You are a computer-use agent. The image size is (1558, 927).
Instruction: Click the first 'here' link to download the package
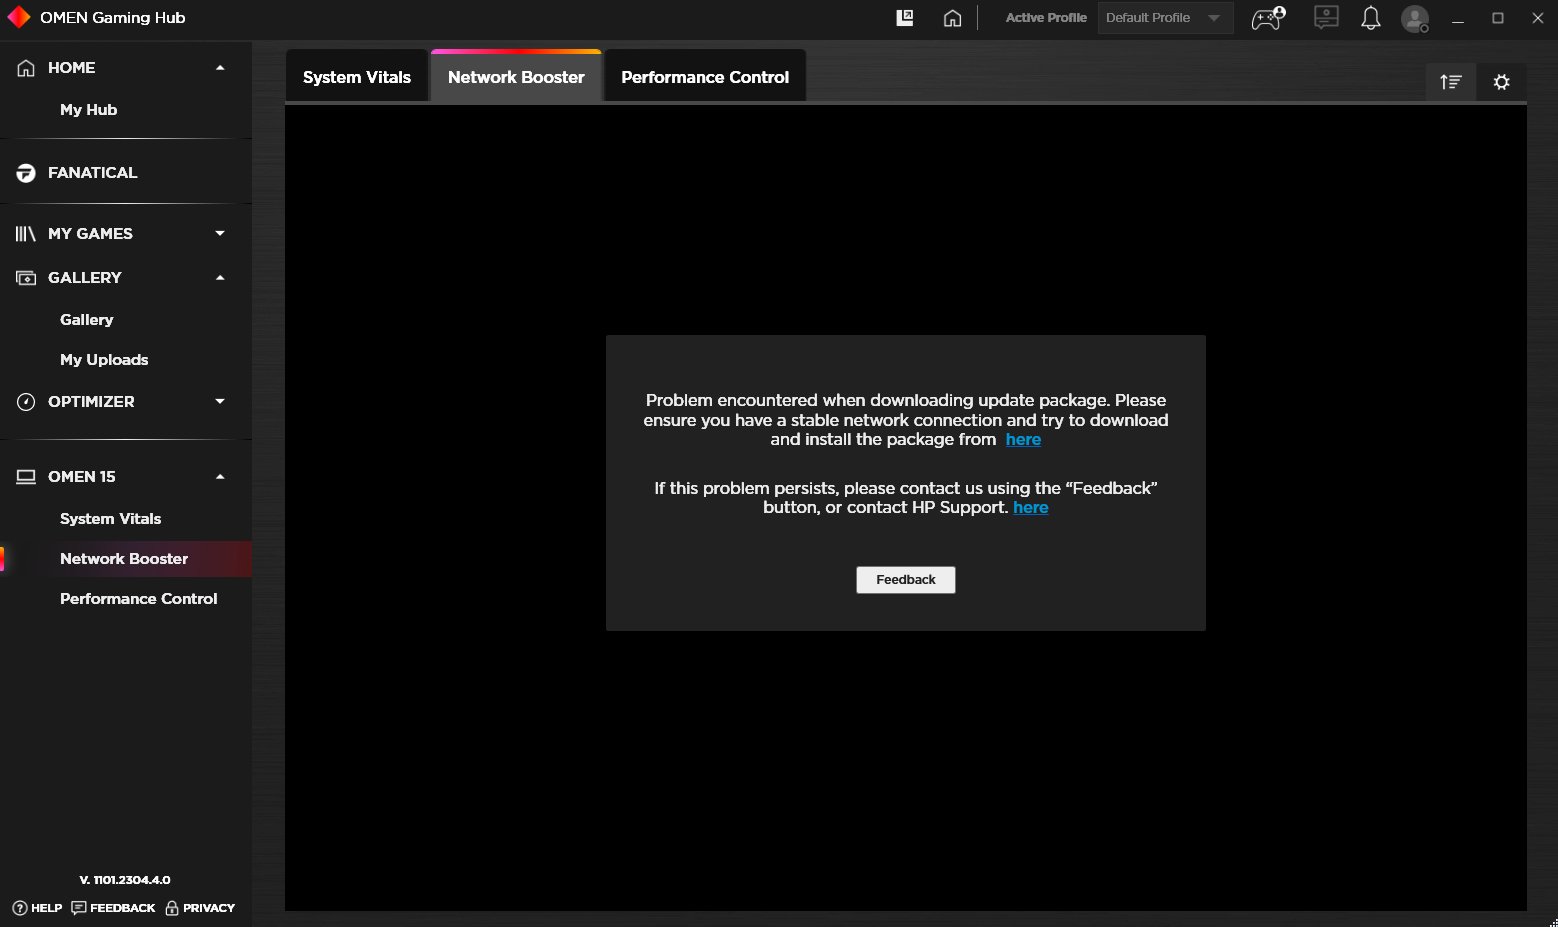1023,439
